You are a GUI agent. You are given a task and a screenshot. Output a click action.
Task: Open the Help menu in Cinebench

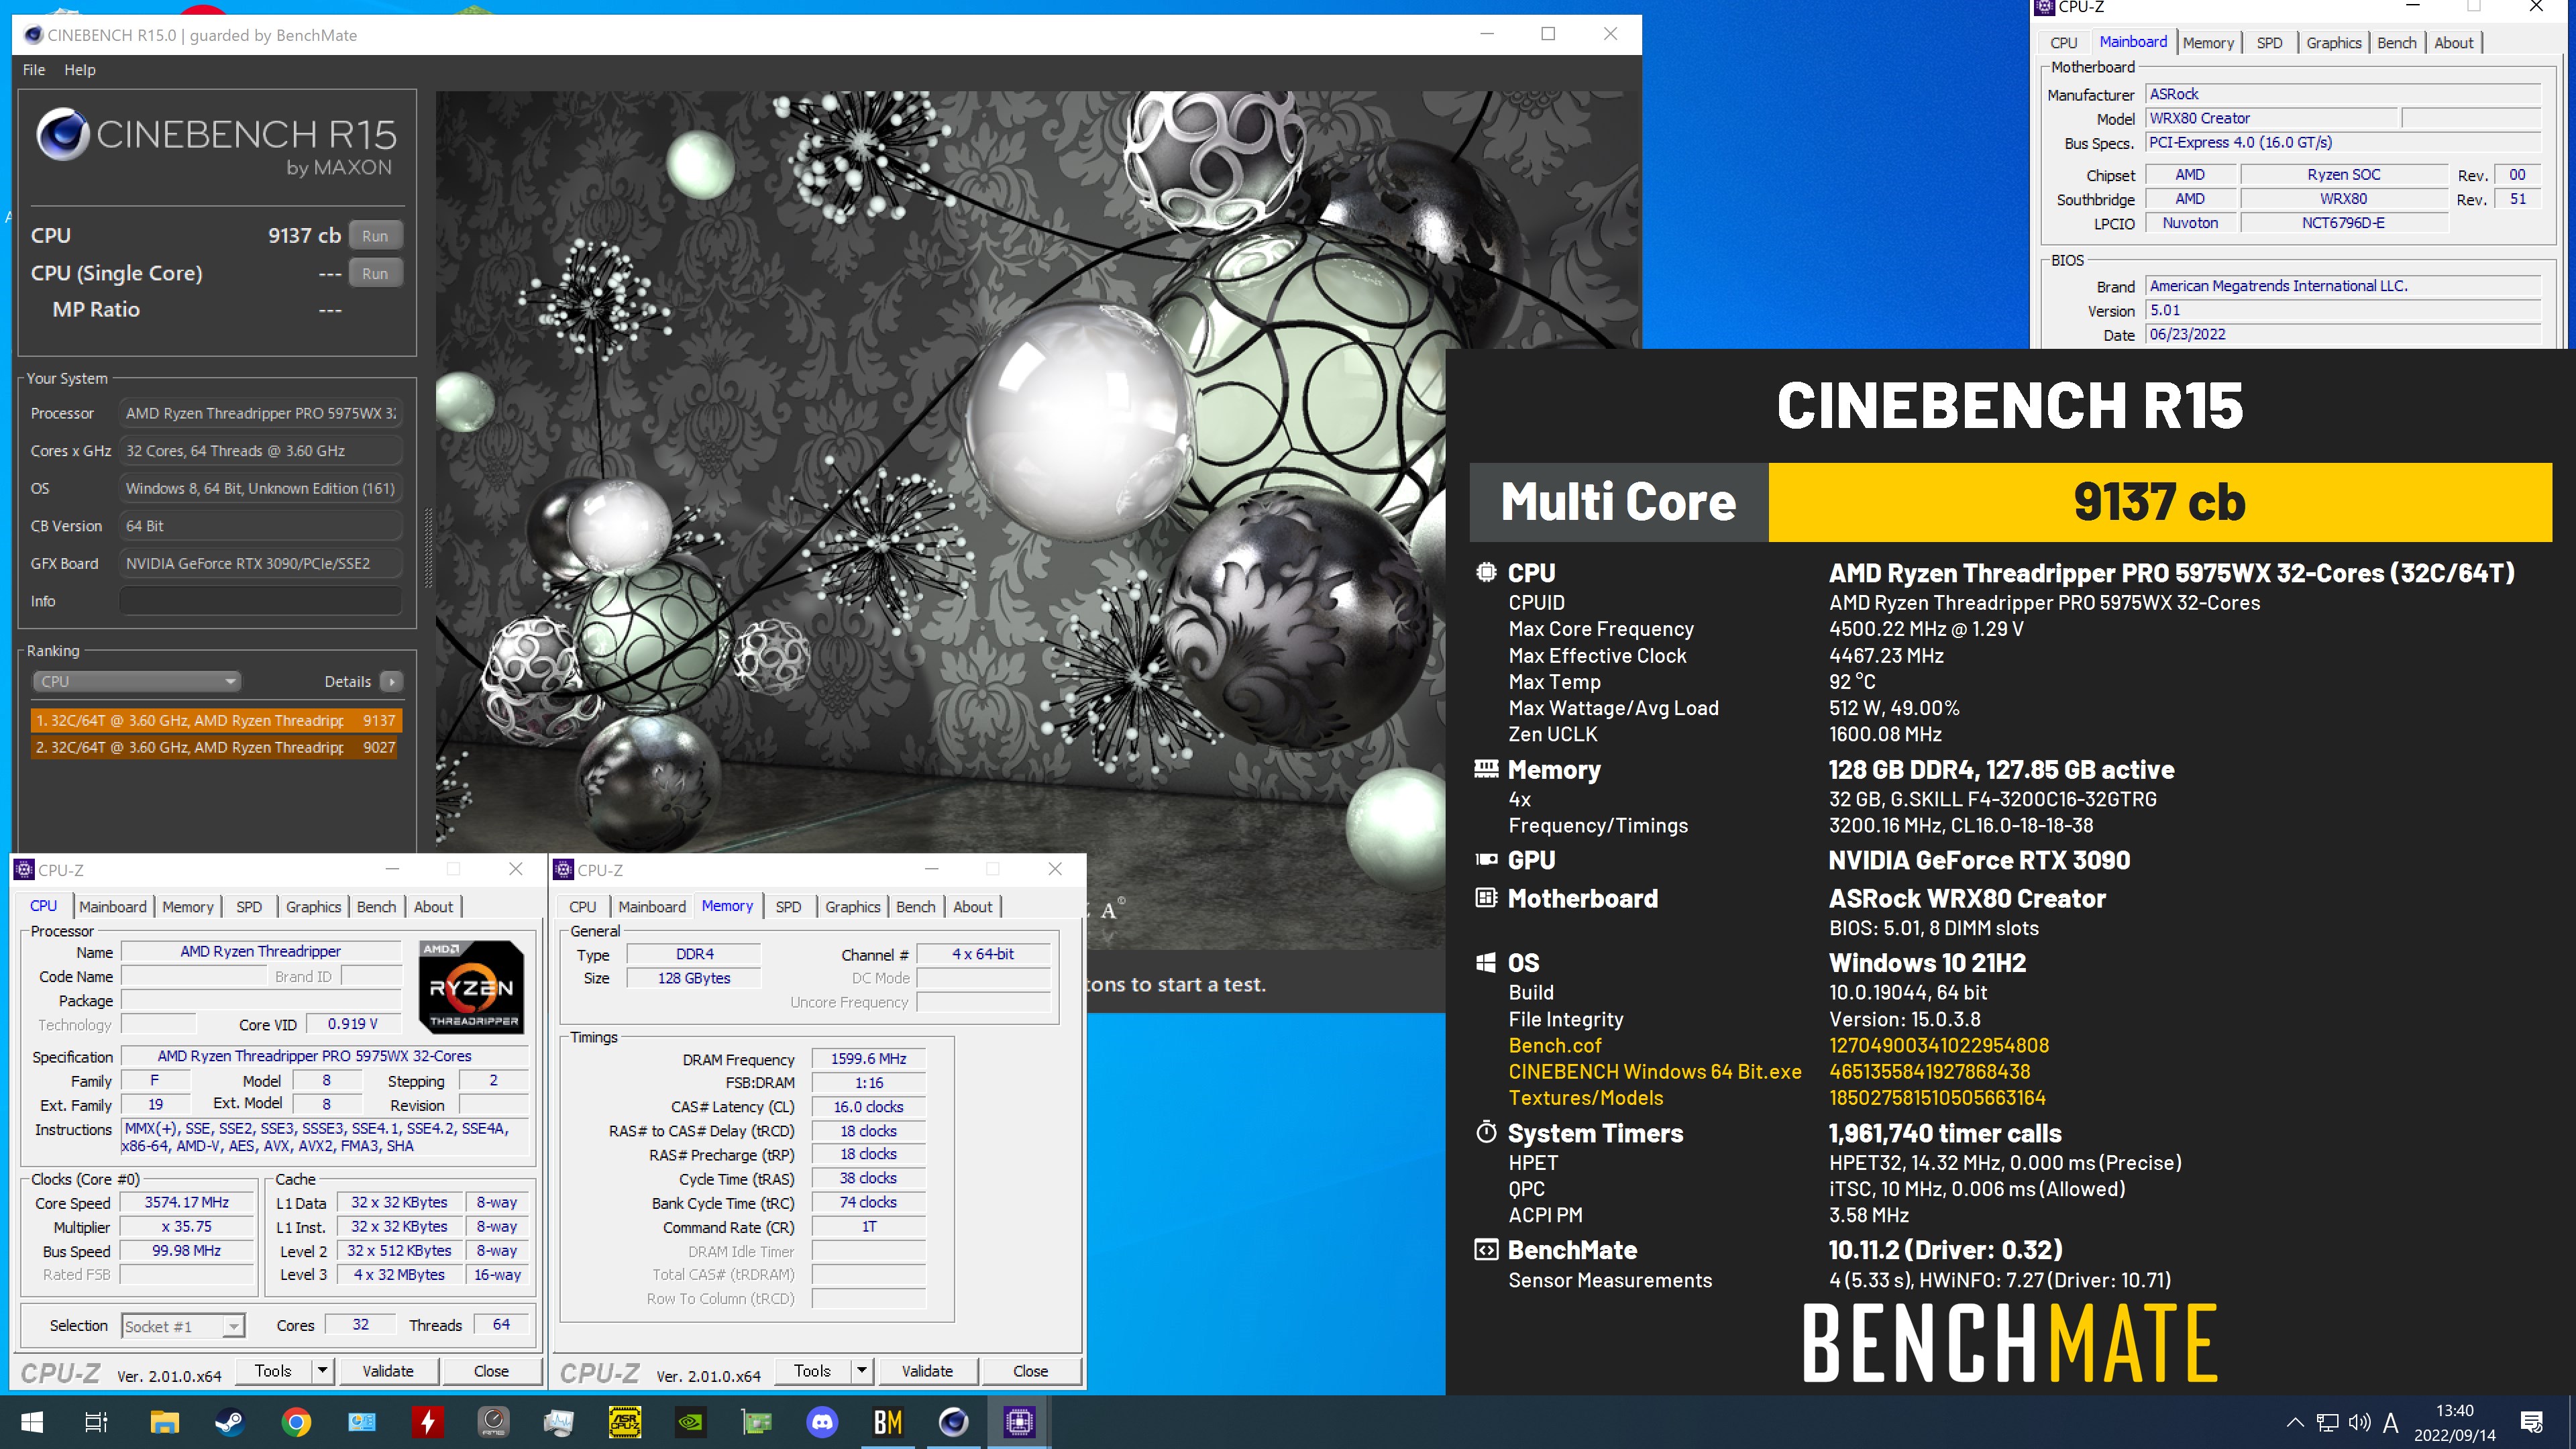[80, 70]
